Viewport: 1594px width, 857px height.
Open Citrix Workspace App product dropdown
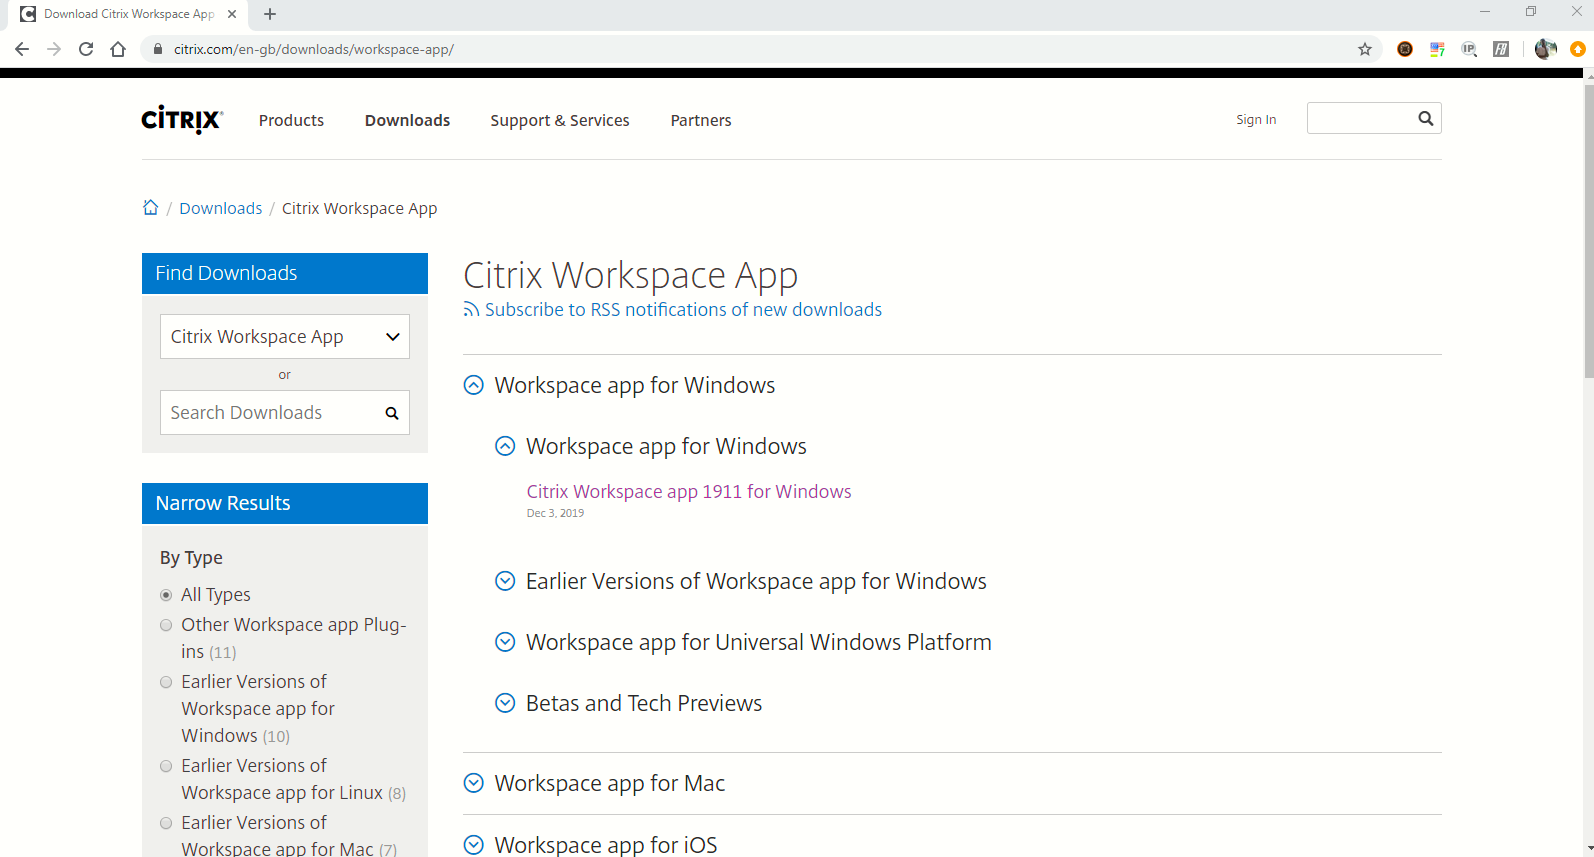click(285, 337)
